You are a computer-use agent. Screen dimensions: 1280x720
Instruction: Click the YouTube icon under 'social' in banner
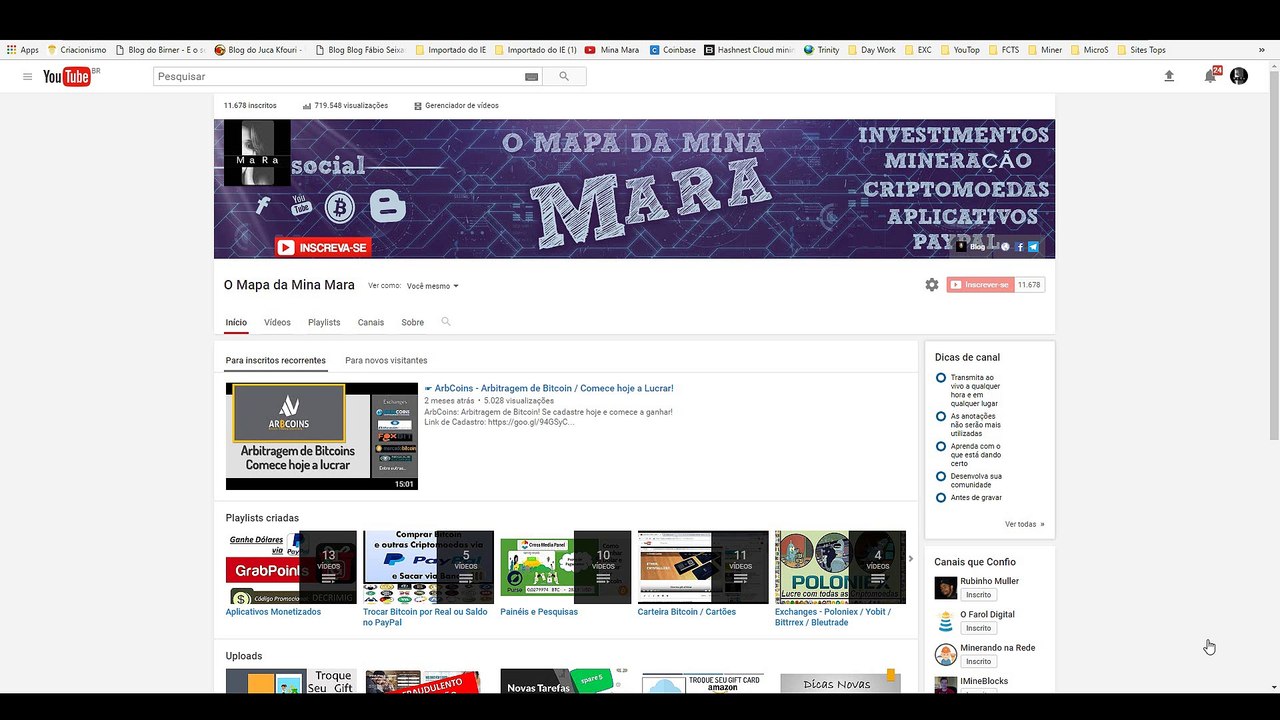pos(300,205)
